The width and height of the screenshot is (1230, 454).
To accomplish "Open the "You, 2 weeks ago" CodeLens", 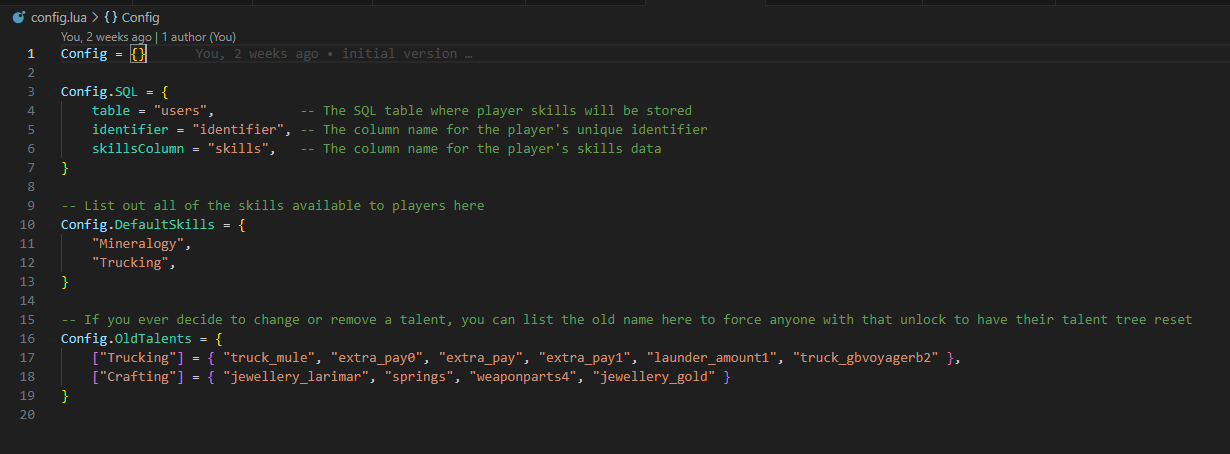I will 106,37.
